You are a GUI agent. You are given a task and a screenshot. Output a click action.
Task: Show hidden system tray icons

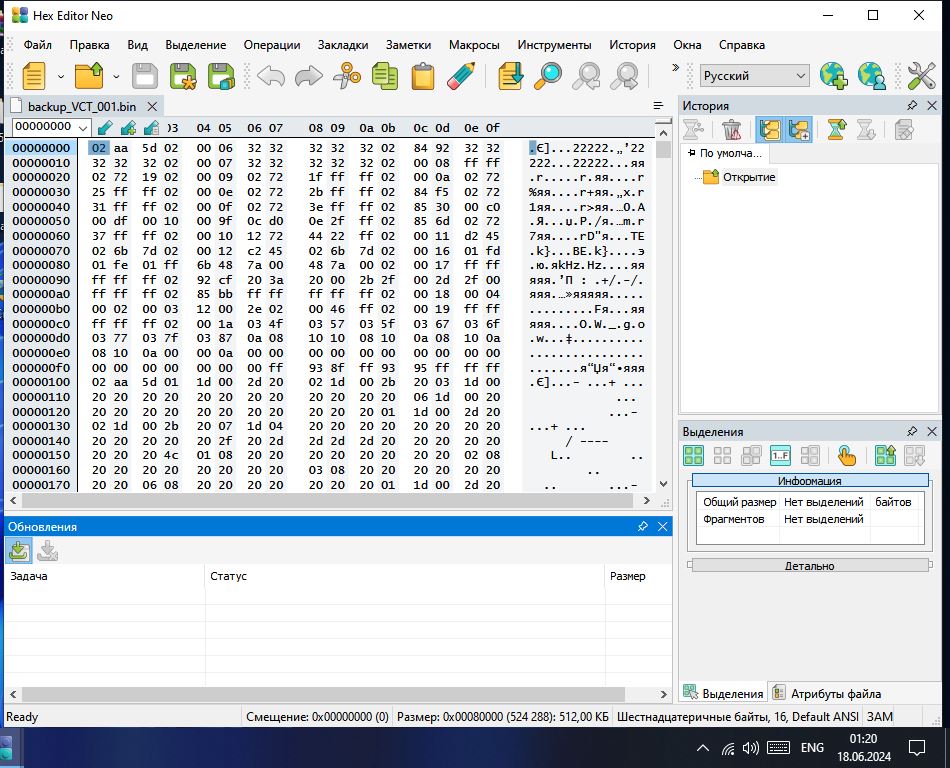703,748
